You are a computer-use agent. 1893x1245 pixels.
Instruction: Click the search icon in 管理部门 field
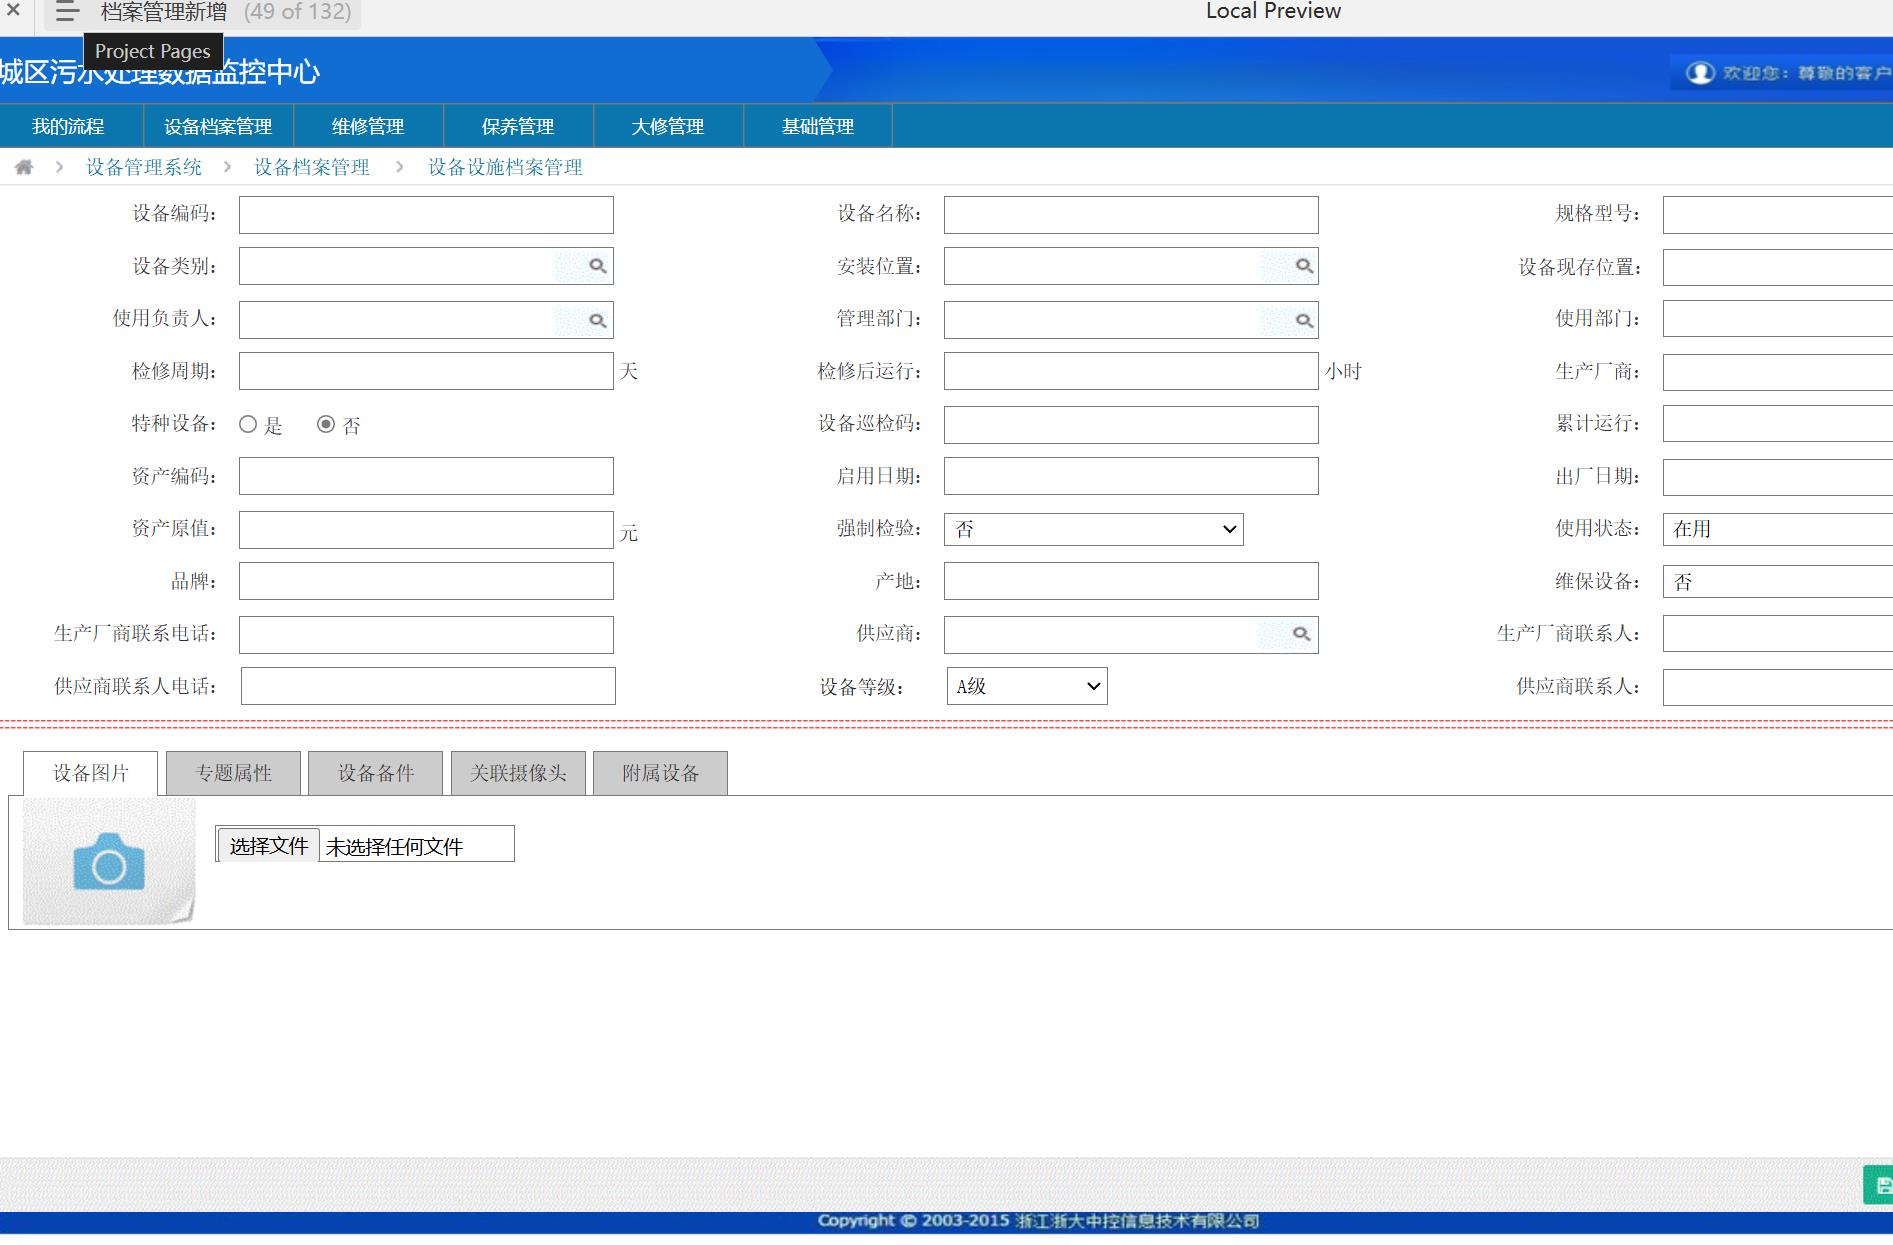point(1304,320)
